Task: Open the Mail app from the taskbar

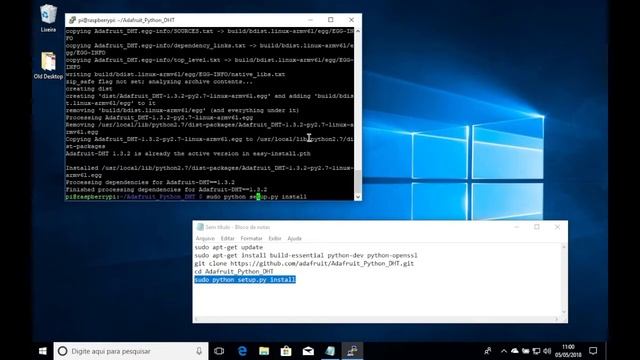Action: (308, 351)
